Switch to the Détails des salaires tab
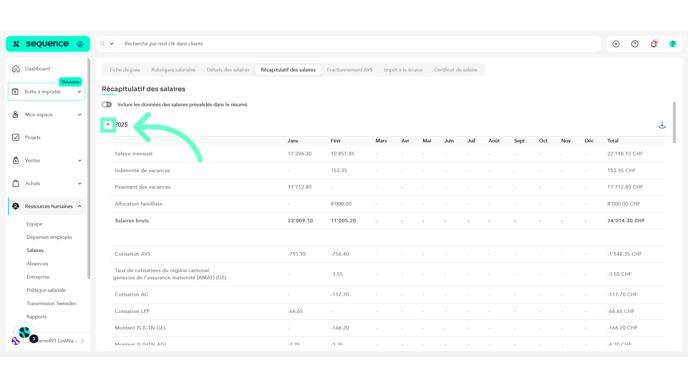Screen dimensions: 688x387 (228, 70)
